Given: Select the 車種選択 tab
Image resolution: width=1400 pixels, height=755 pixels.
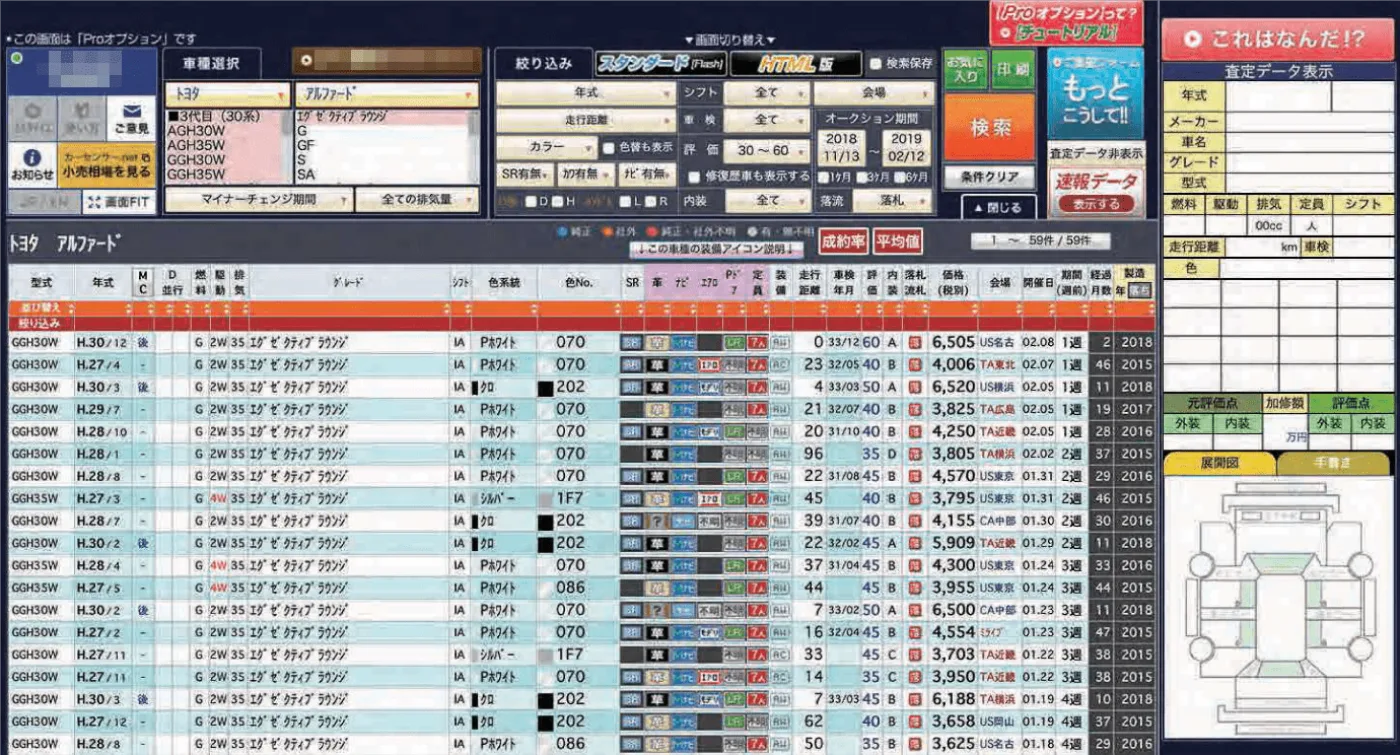Looking at the screenshot, I should click(211, 64).
